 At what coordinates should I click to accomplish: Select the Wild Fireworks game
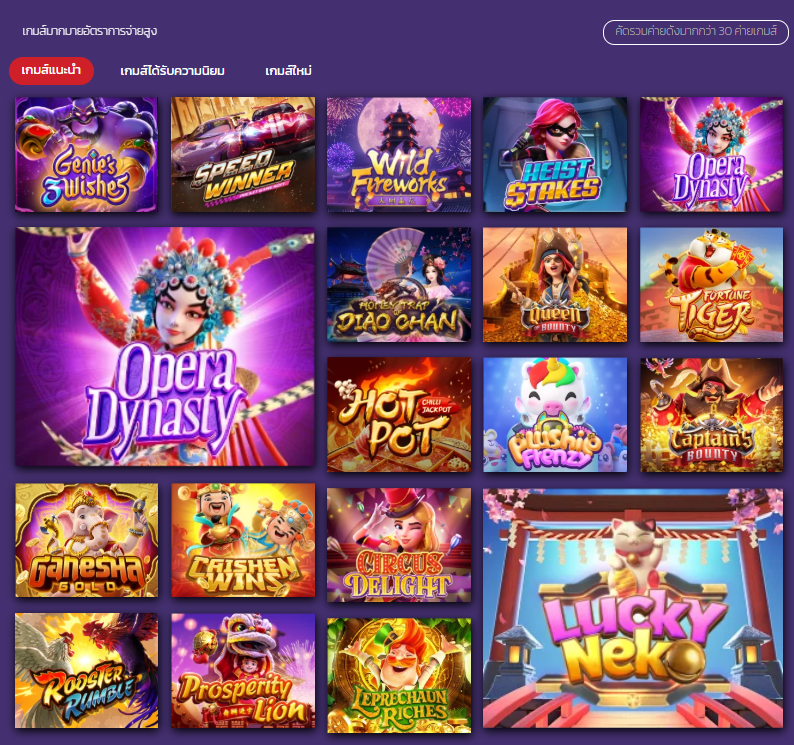point(399,154)
